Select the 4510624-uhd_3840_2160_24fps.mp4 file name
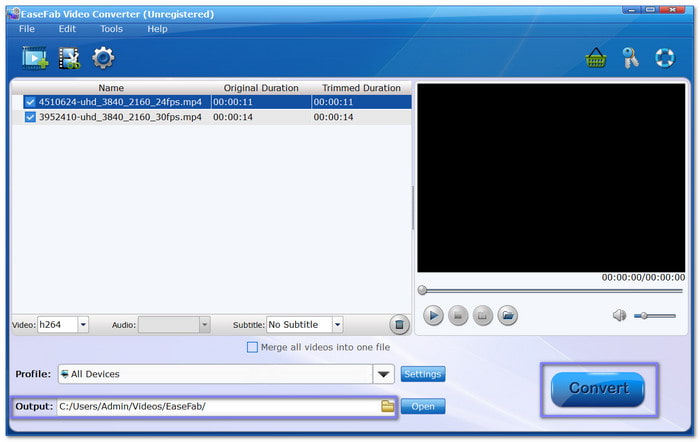The image size is (700, 442). (120, 102)
